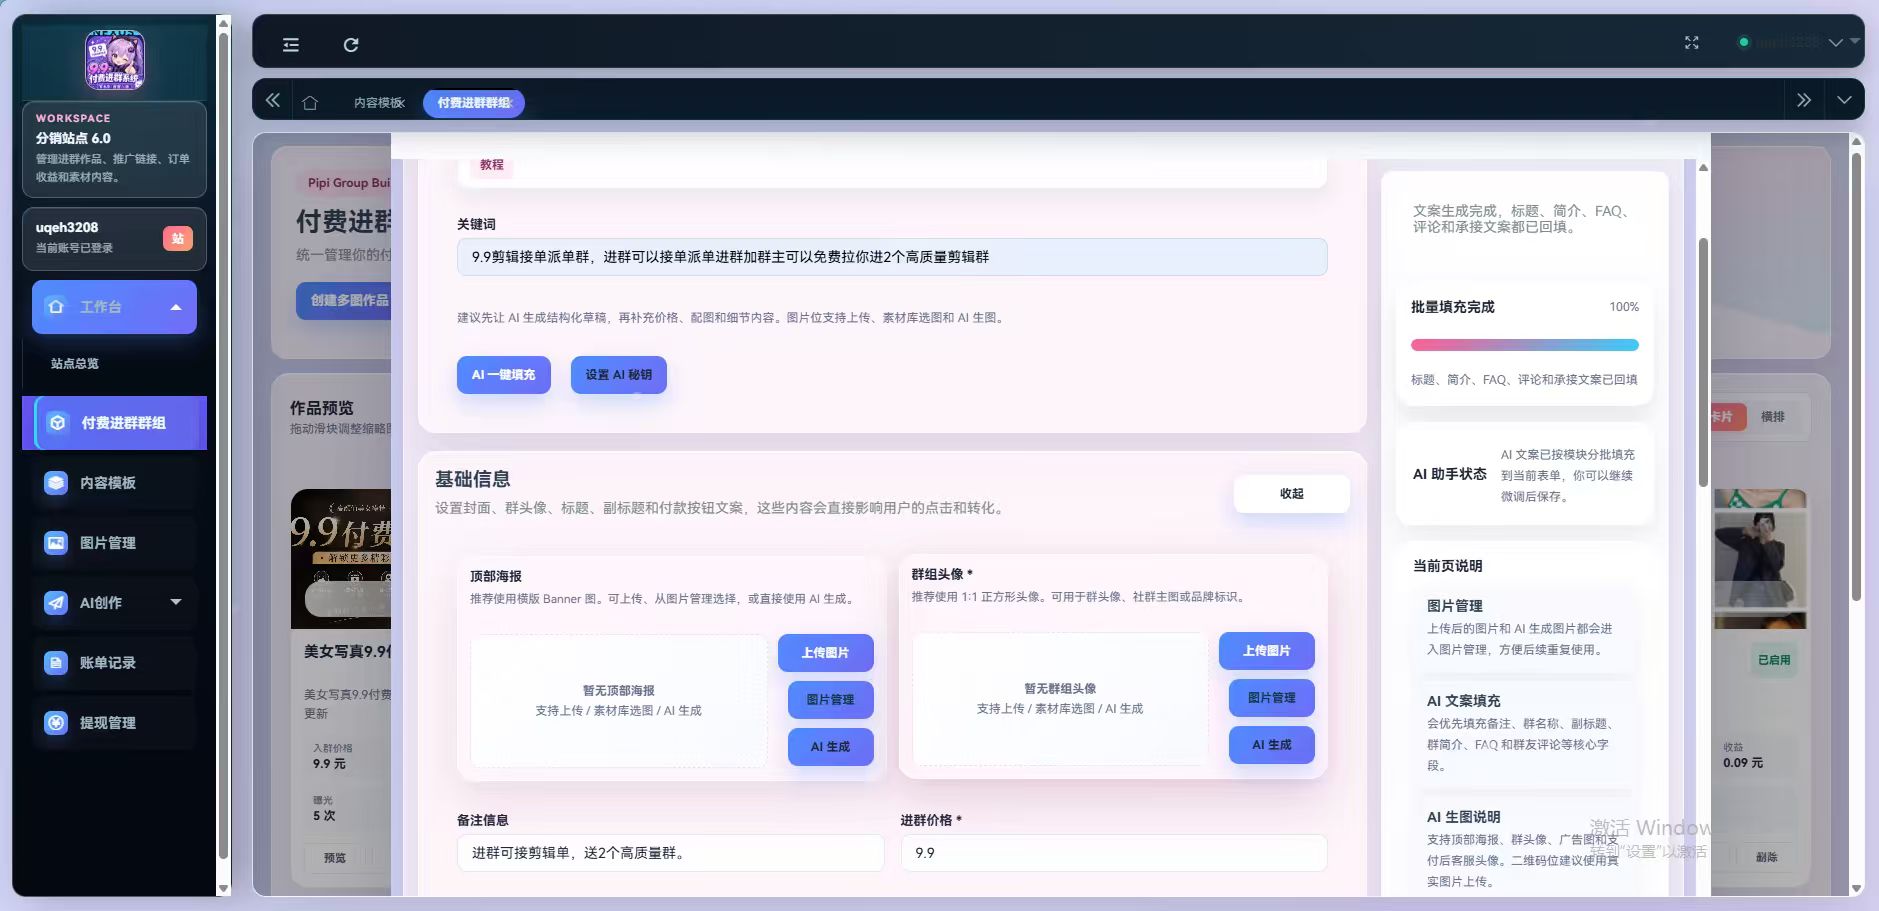This screenshot has height=911, width=1879.
Task: Click the 教程 tag label
Action: (491, 165)
